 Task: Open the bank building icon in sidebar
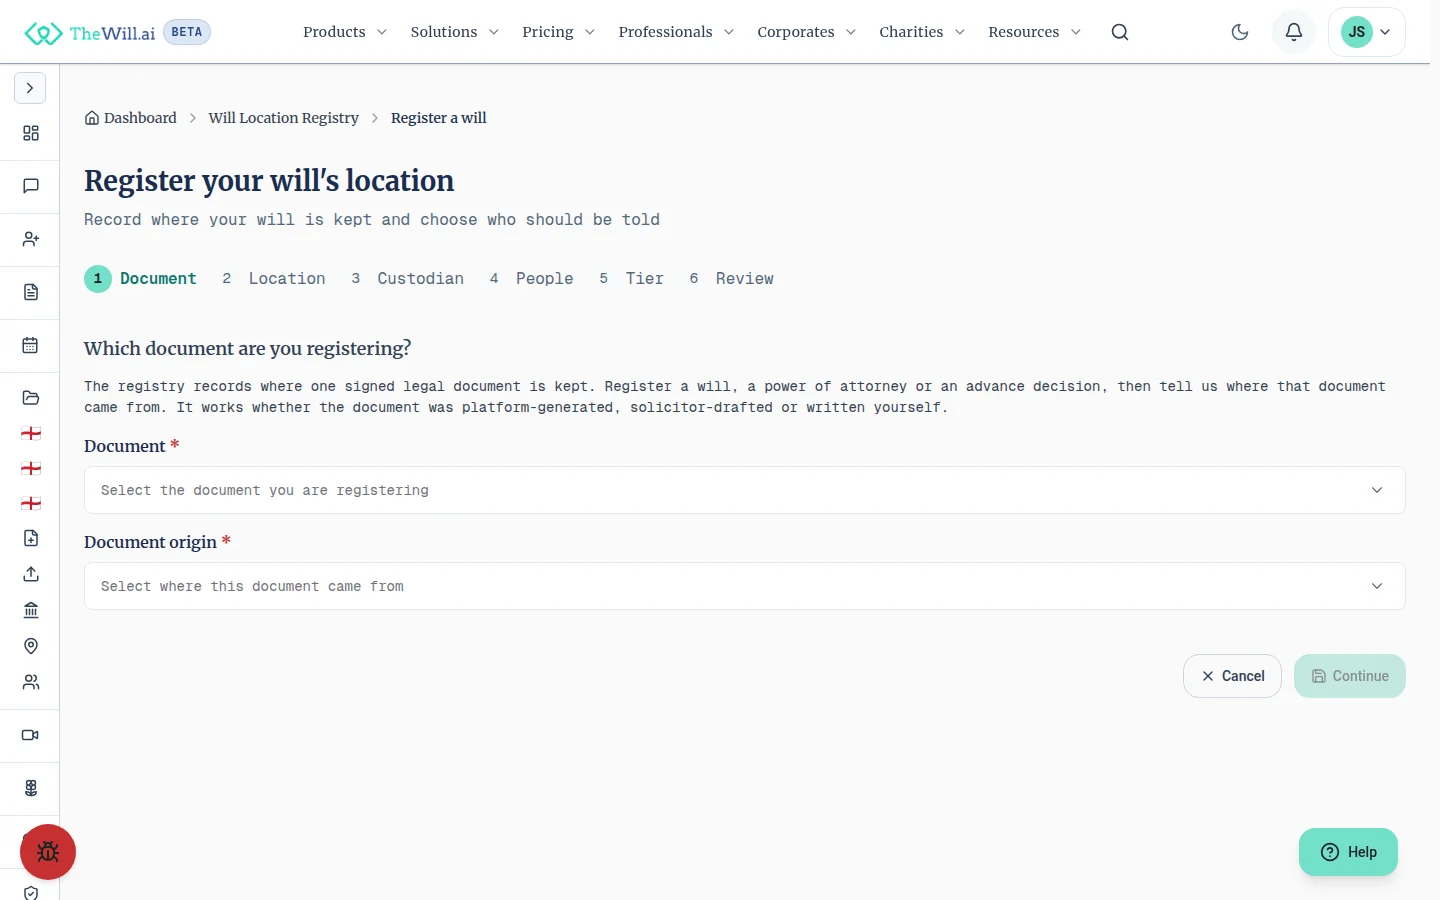[31, 610]
